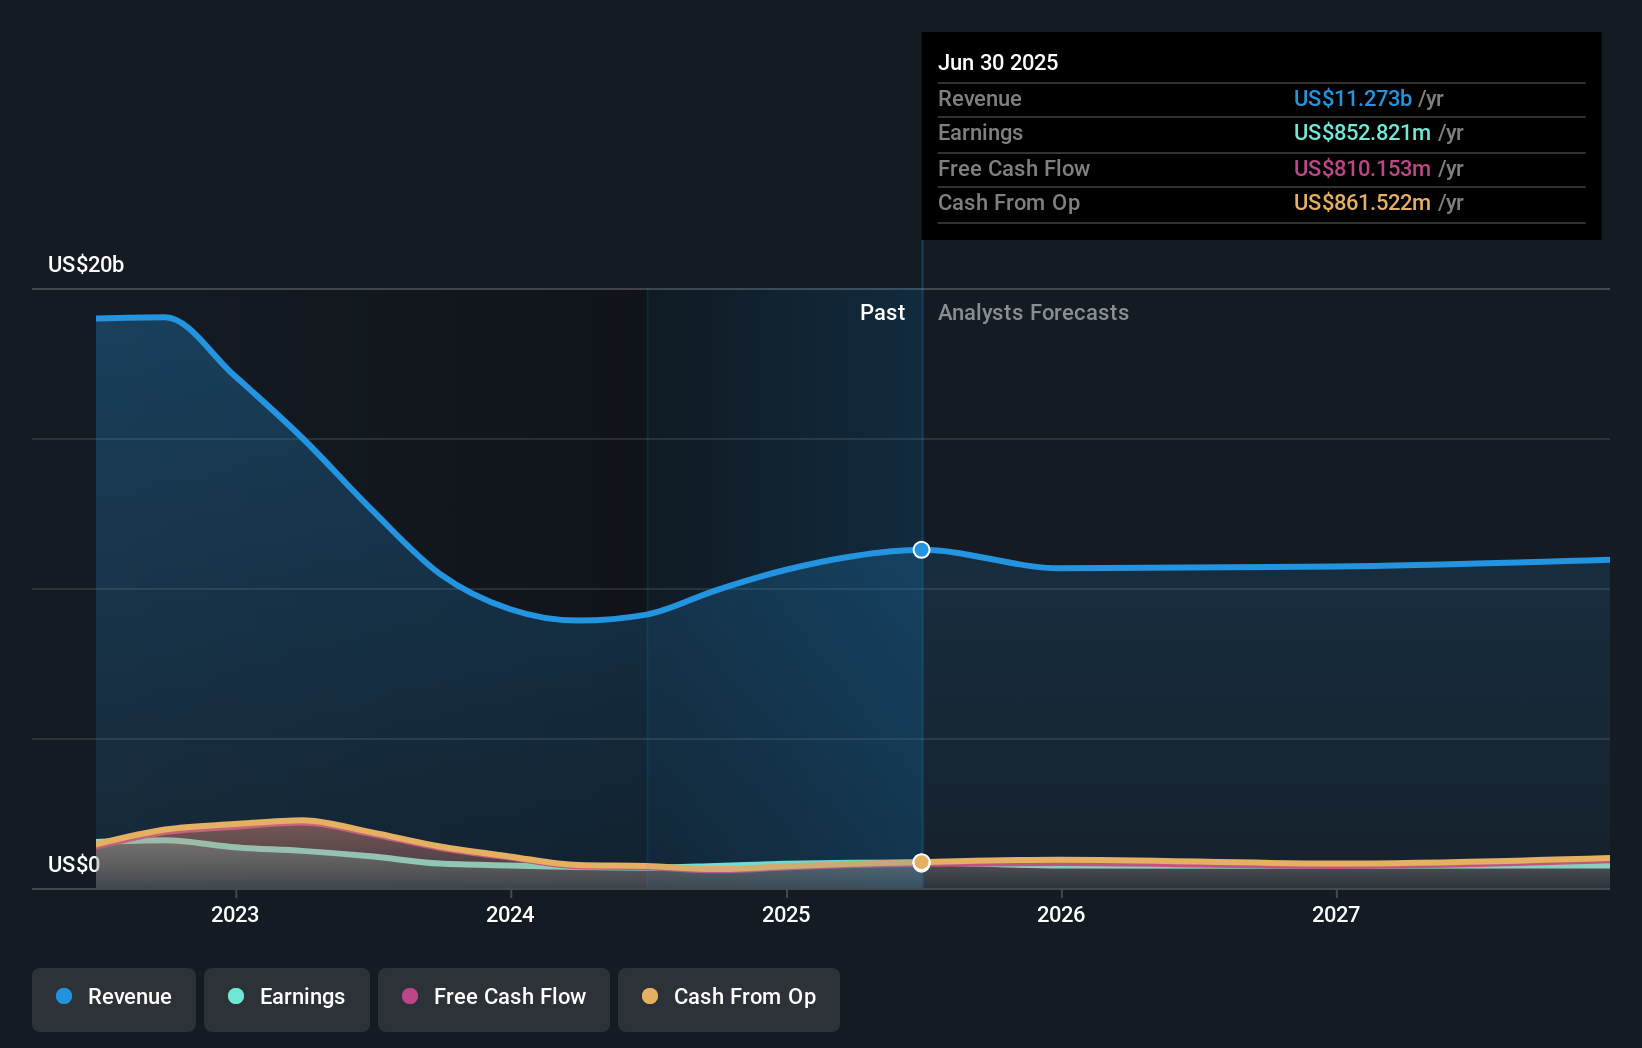
Task: Click the blue Revenue dot in legend
Action: [64, 996]
